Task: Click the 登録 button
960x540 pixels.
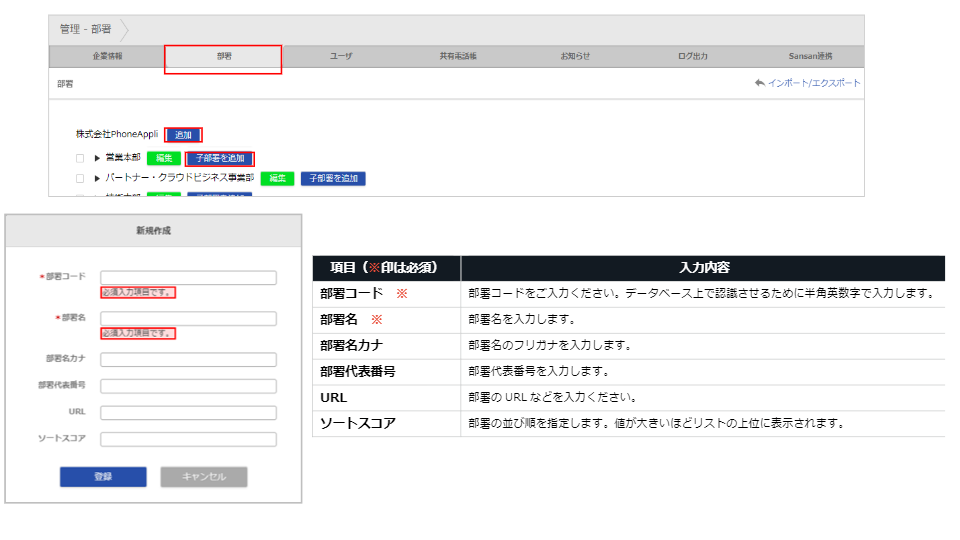Action: (x=103, y=476)
